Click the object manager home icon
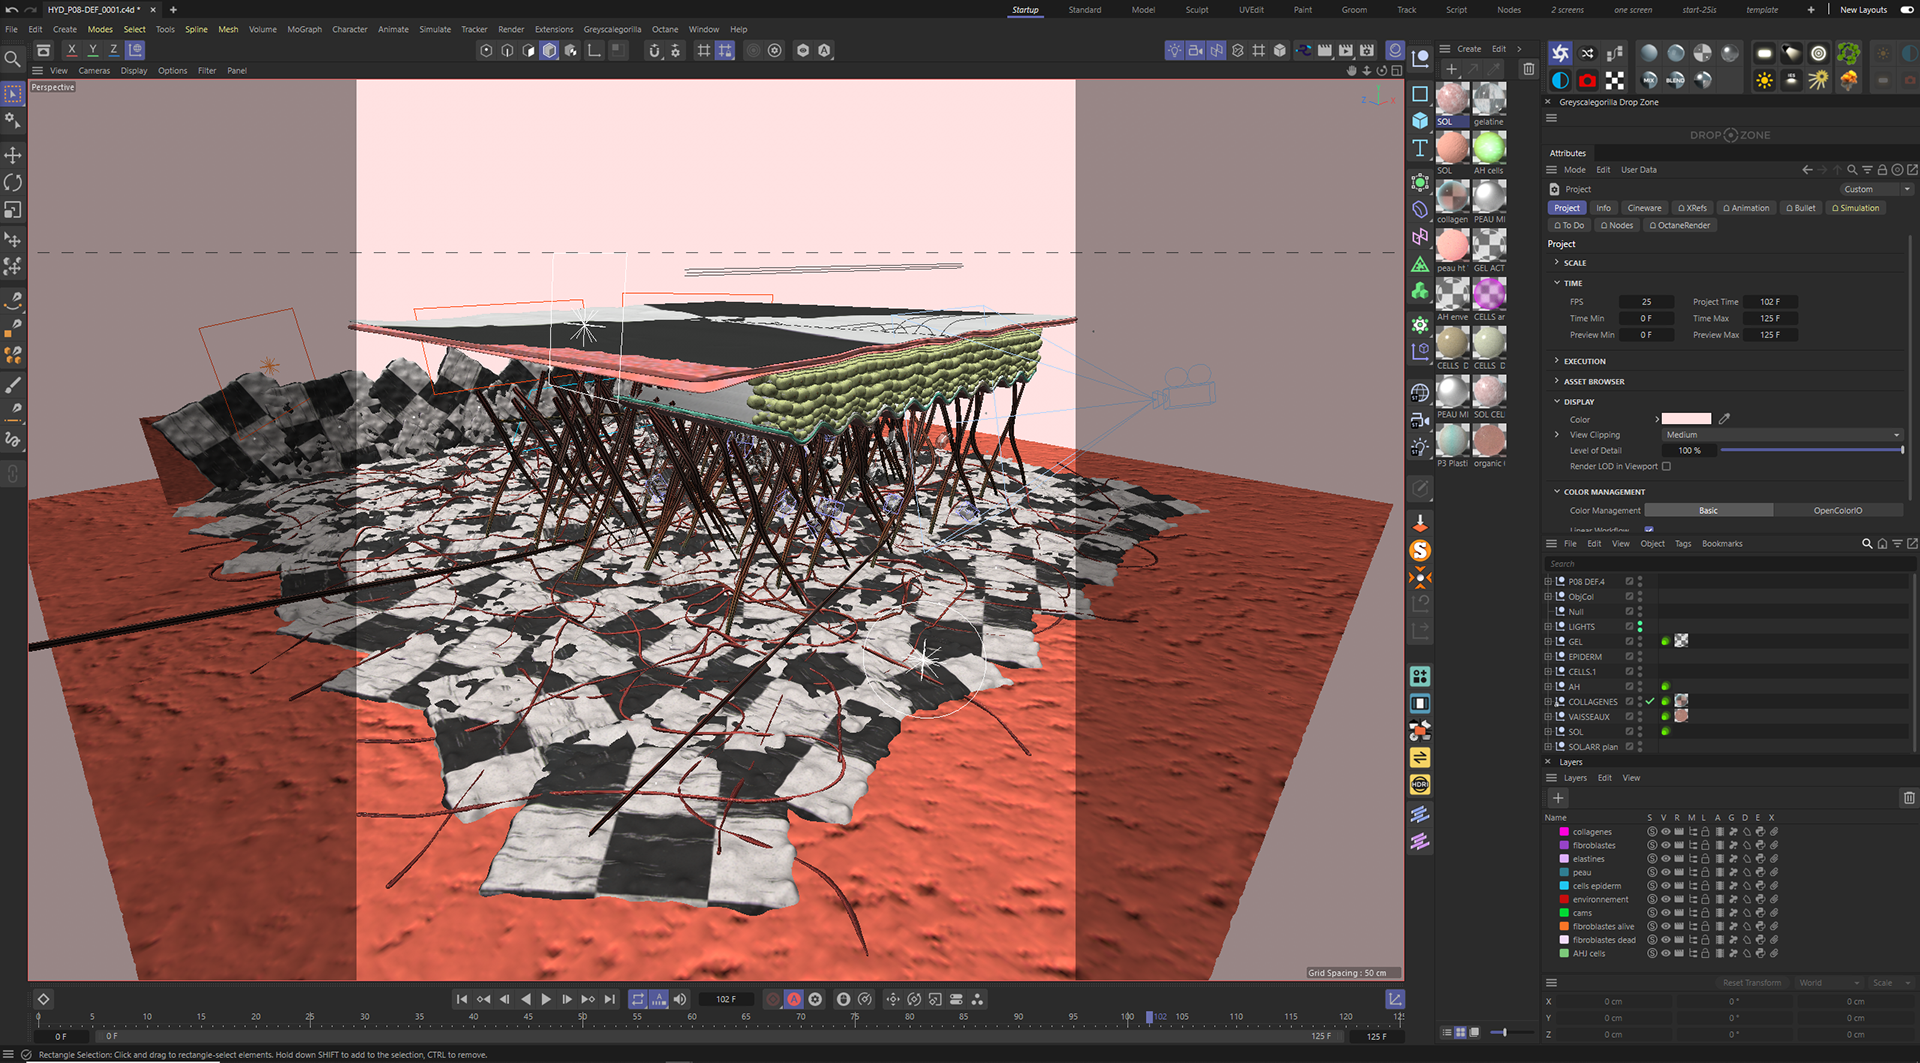Viewport: 1920px width, 1063px height. (1882, 544)
